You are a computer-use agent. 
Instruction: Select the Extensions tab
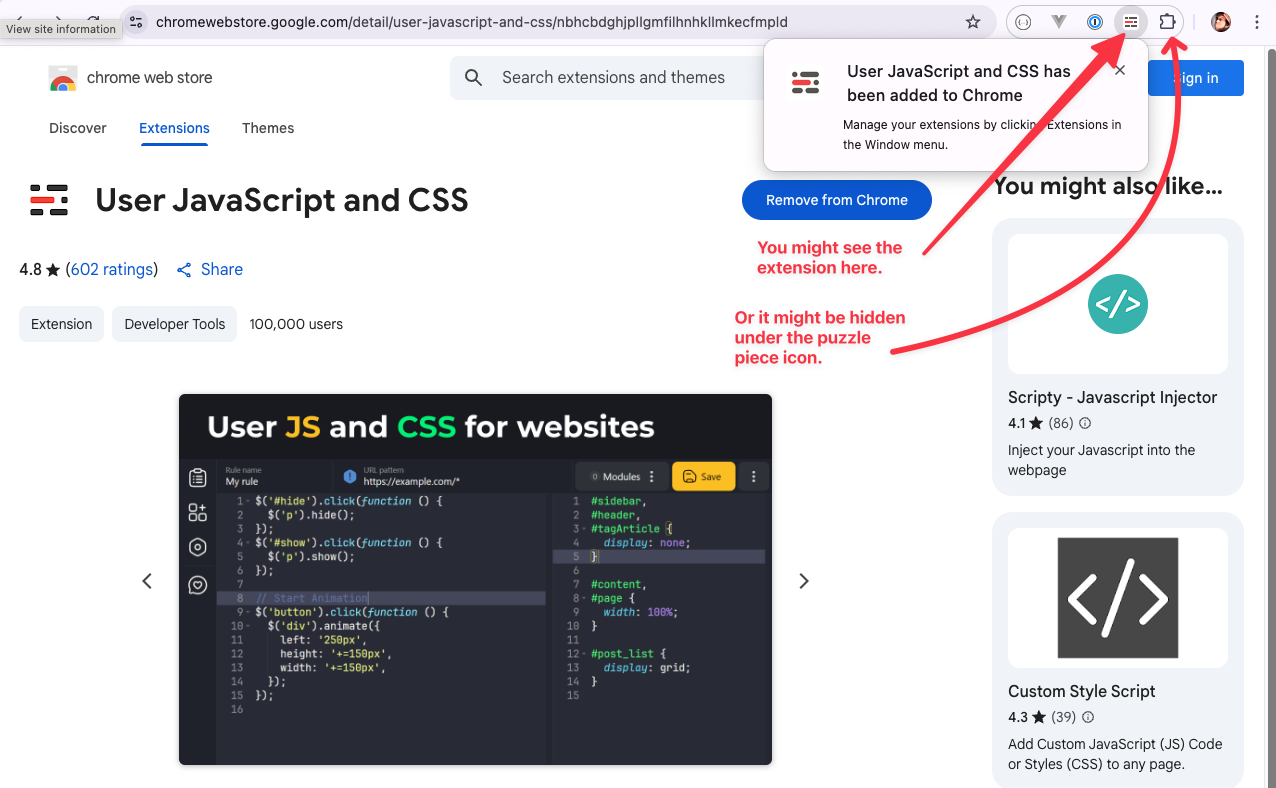click(x=174, y=128)
